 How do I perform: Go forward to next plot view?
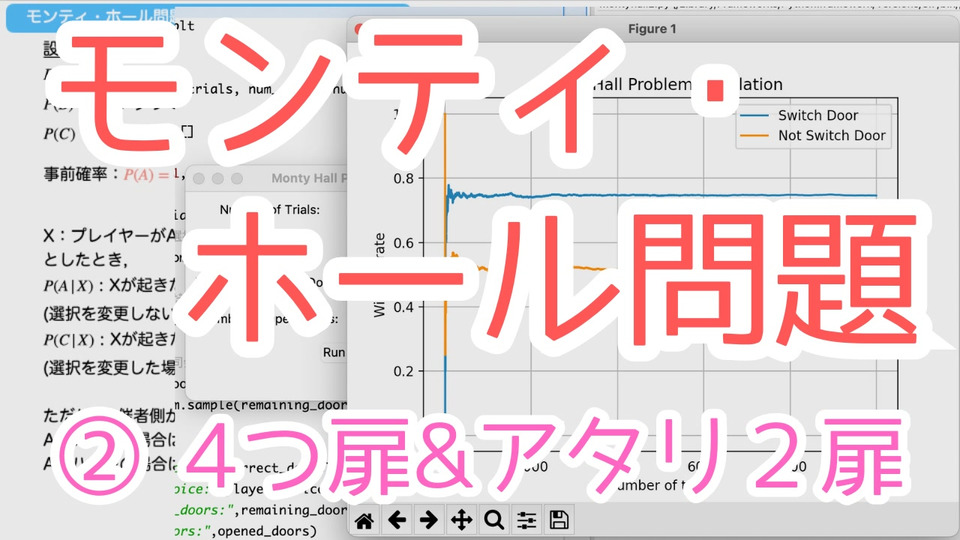coord(429,520)
